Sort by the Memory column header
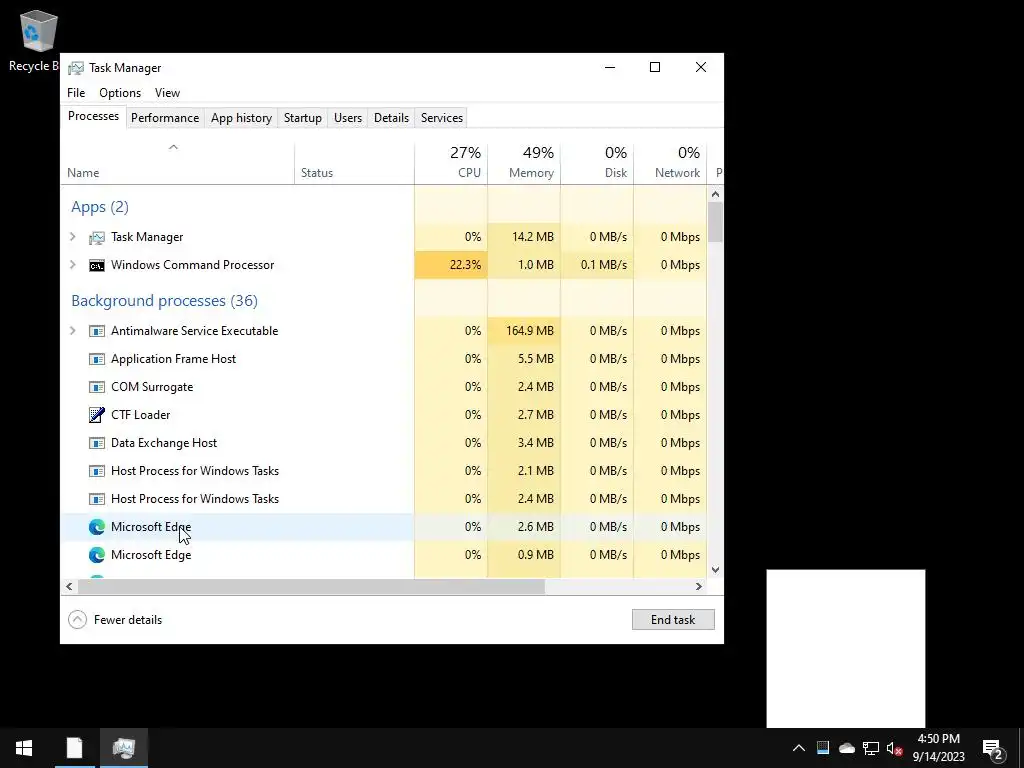The height and width of the screenshot is (768, 1024). click(524, 162)
